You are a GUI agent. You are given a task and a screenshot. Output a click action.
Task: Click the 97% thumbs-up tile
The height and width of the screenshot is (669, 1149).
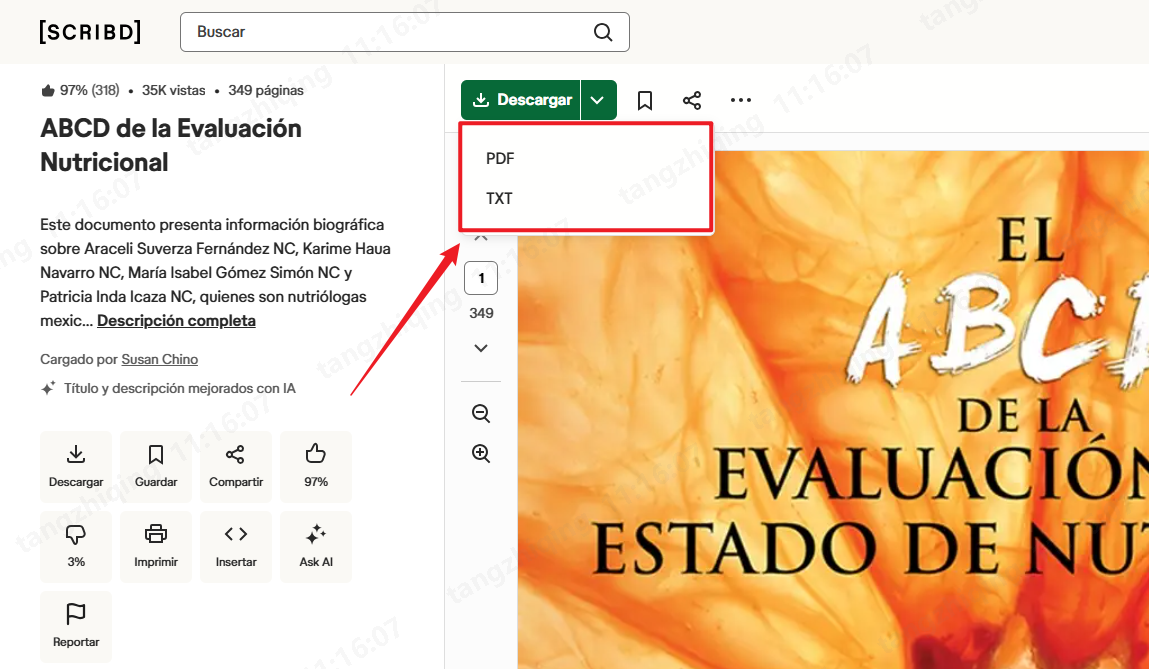[x=316, y=467]
